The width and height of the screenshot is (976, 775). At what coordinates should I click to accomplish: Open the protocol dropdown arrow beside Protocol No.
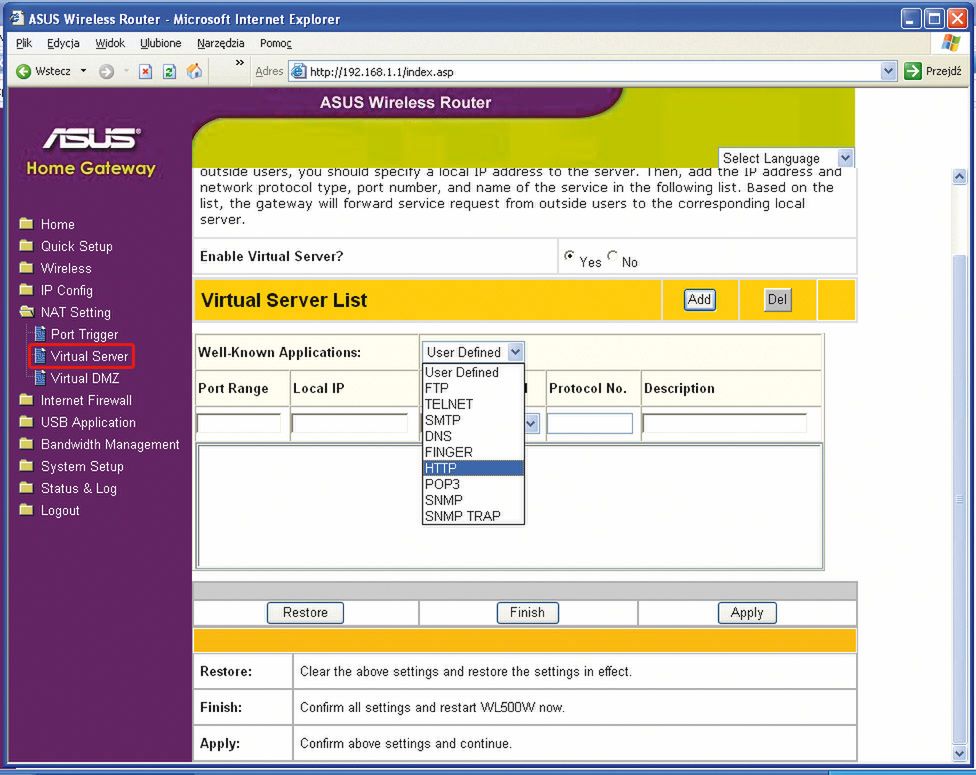click(531, 424)
